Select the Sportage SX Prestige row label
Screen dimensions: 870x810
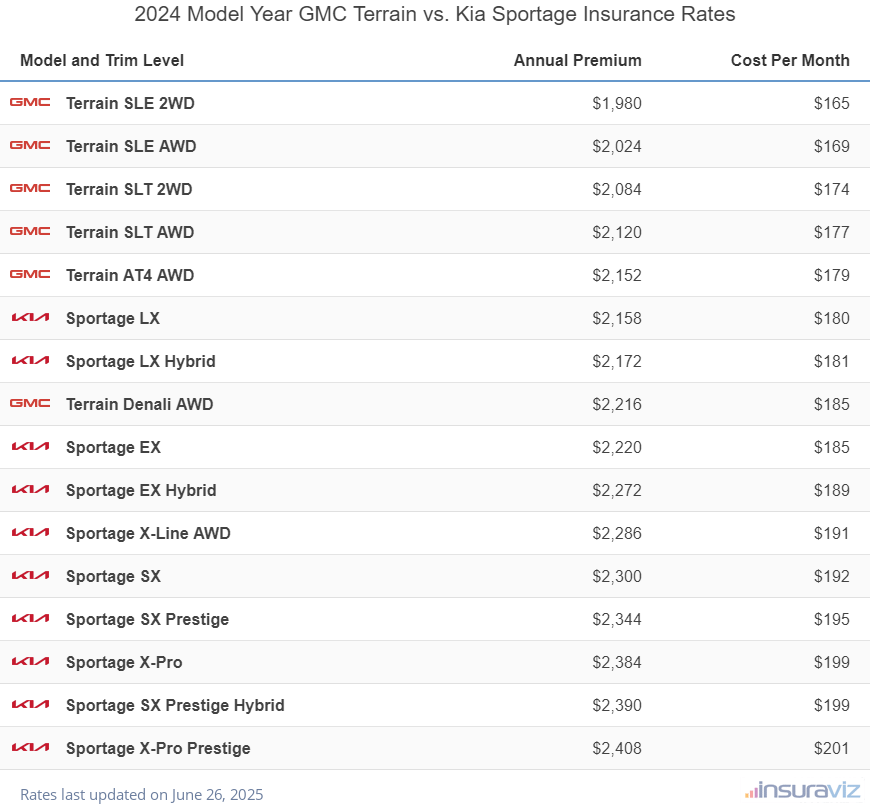coord(148,619)
